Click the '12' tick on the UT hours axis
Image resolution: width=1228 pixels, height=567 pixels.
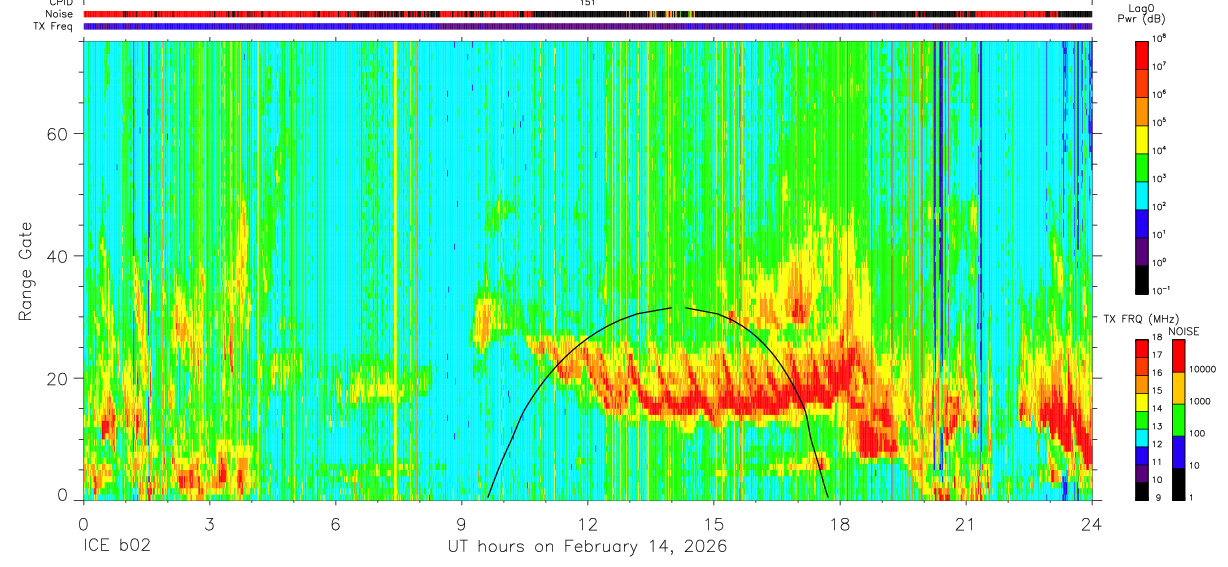[x=588, y=524]
